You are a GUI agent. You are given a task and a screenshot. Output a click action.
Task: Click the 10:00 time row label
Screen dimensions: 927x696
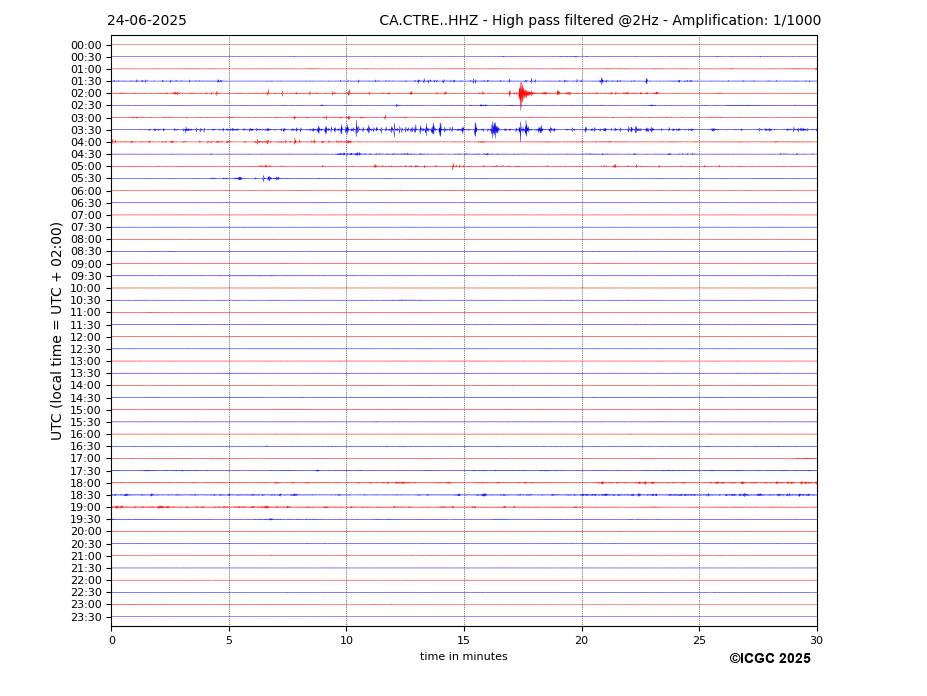86,289
